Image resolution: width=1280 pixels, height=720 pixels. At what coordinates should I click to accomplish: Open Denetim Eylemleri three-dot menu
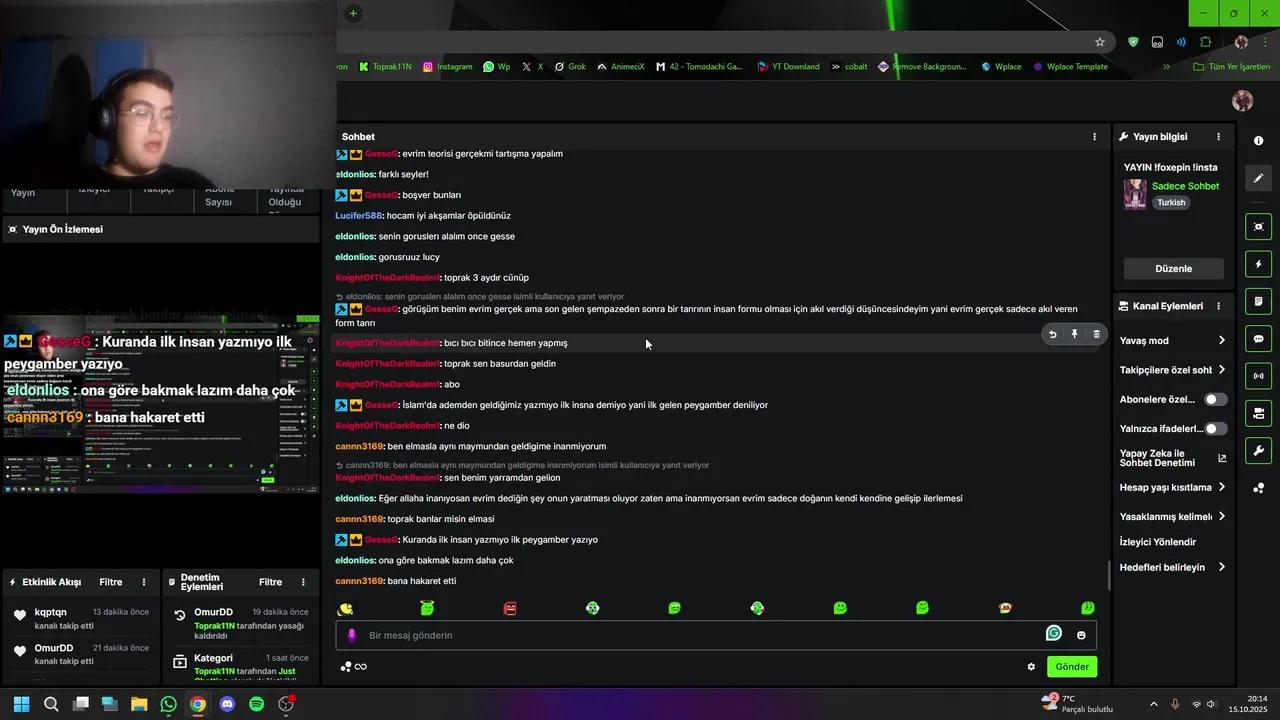305,582
